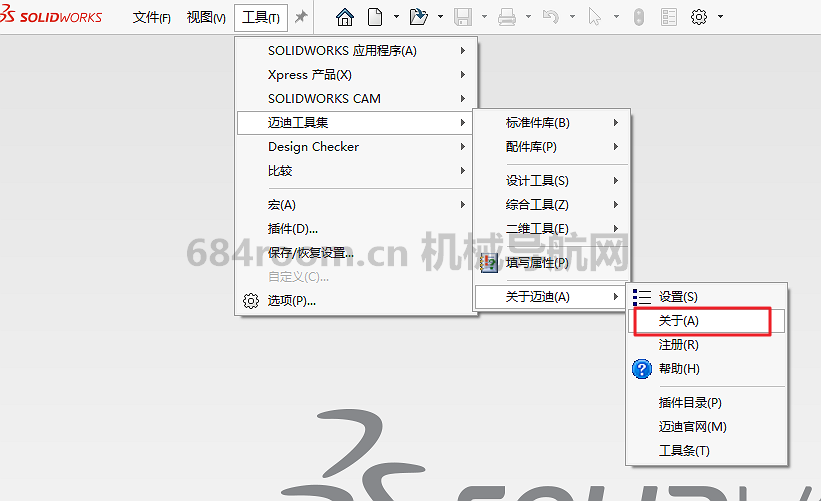Select 关于(A) in the submenu
821x501 pixels.
[679, 321]
